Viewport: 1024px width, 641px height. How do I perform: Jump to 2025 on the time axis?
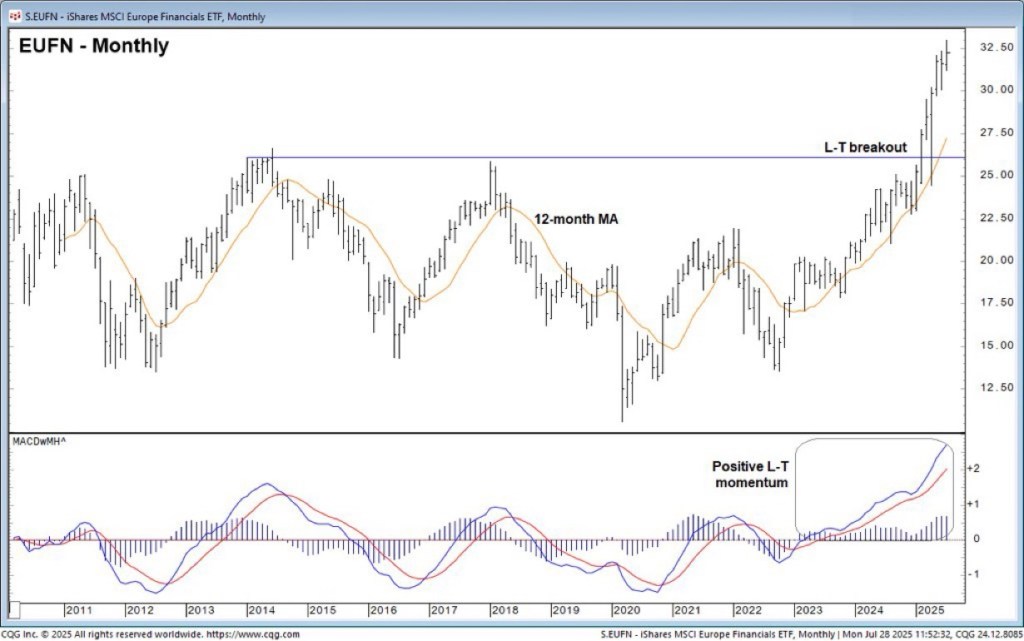click(929, 610)
